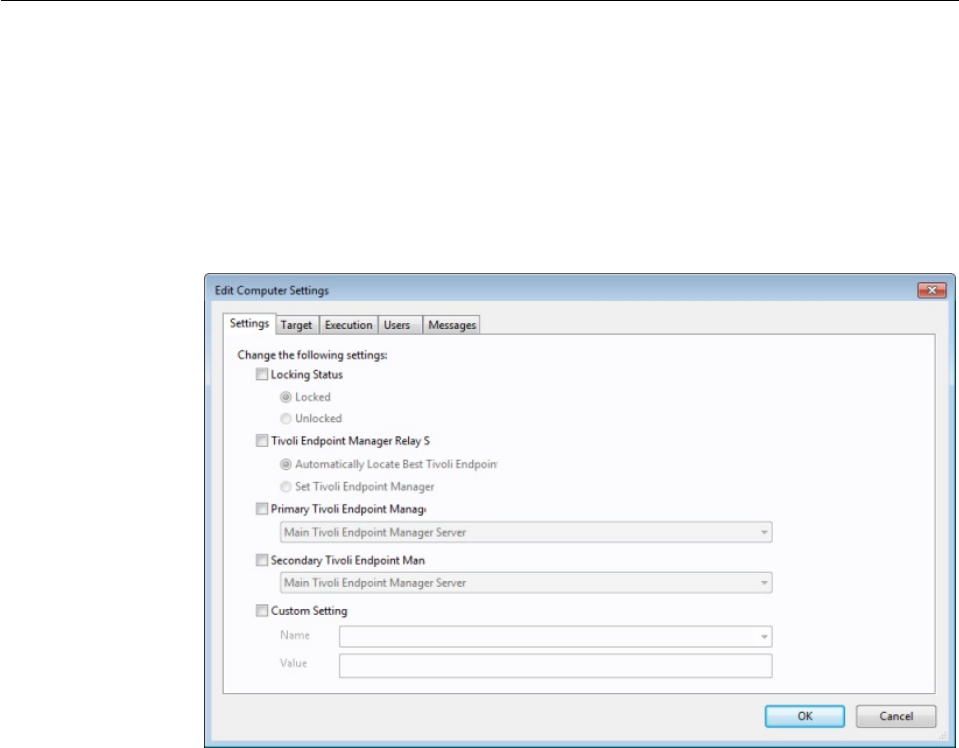Choose Automatically Locate Best Tivoli Endpoint option
Viewport: 959px width, 748px height.
click(286, 464)
